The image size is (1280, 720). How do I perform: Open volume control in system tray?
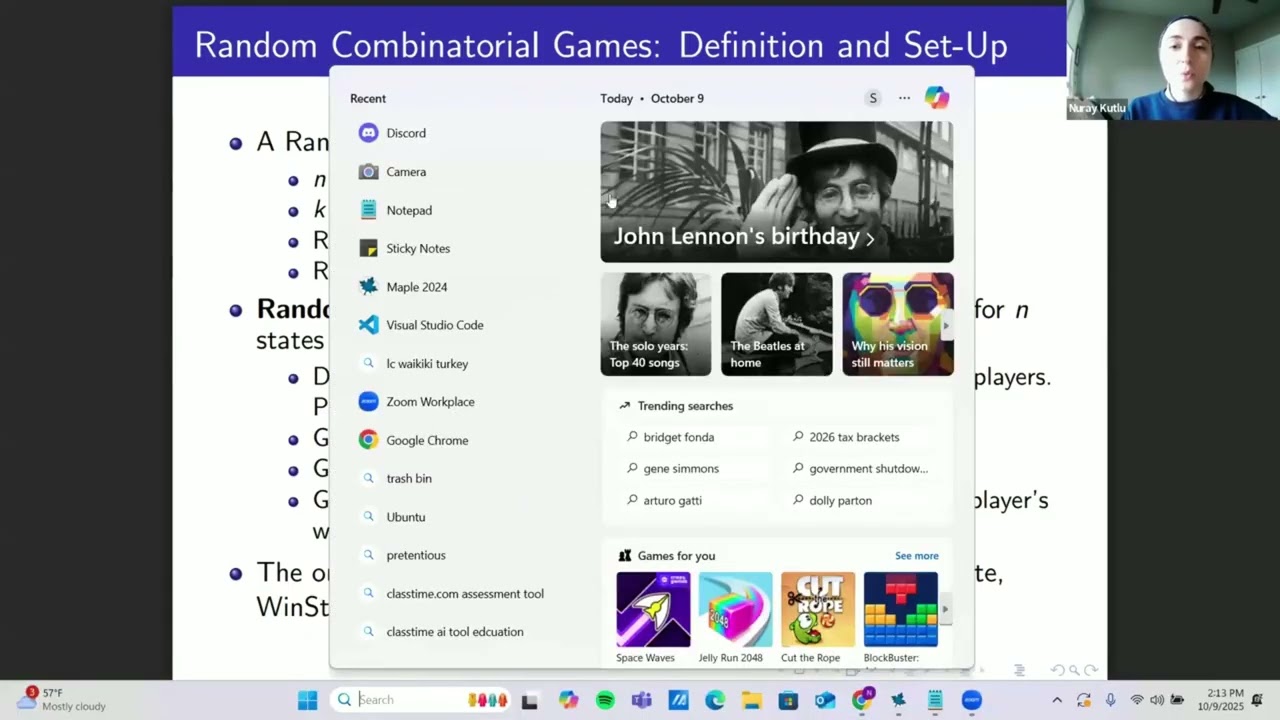pyautogui.click(x=1157, y=700)
